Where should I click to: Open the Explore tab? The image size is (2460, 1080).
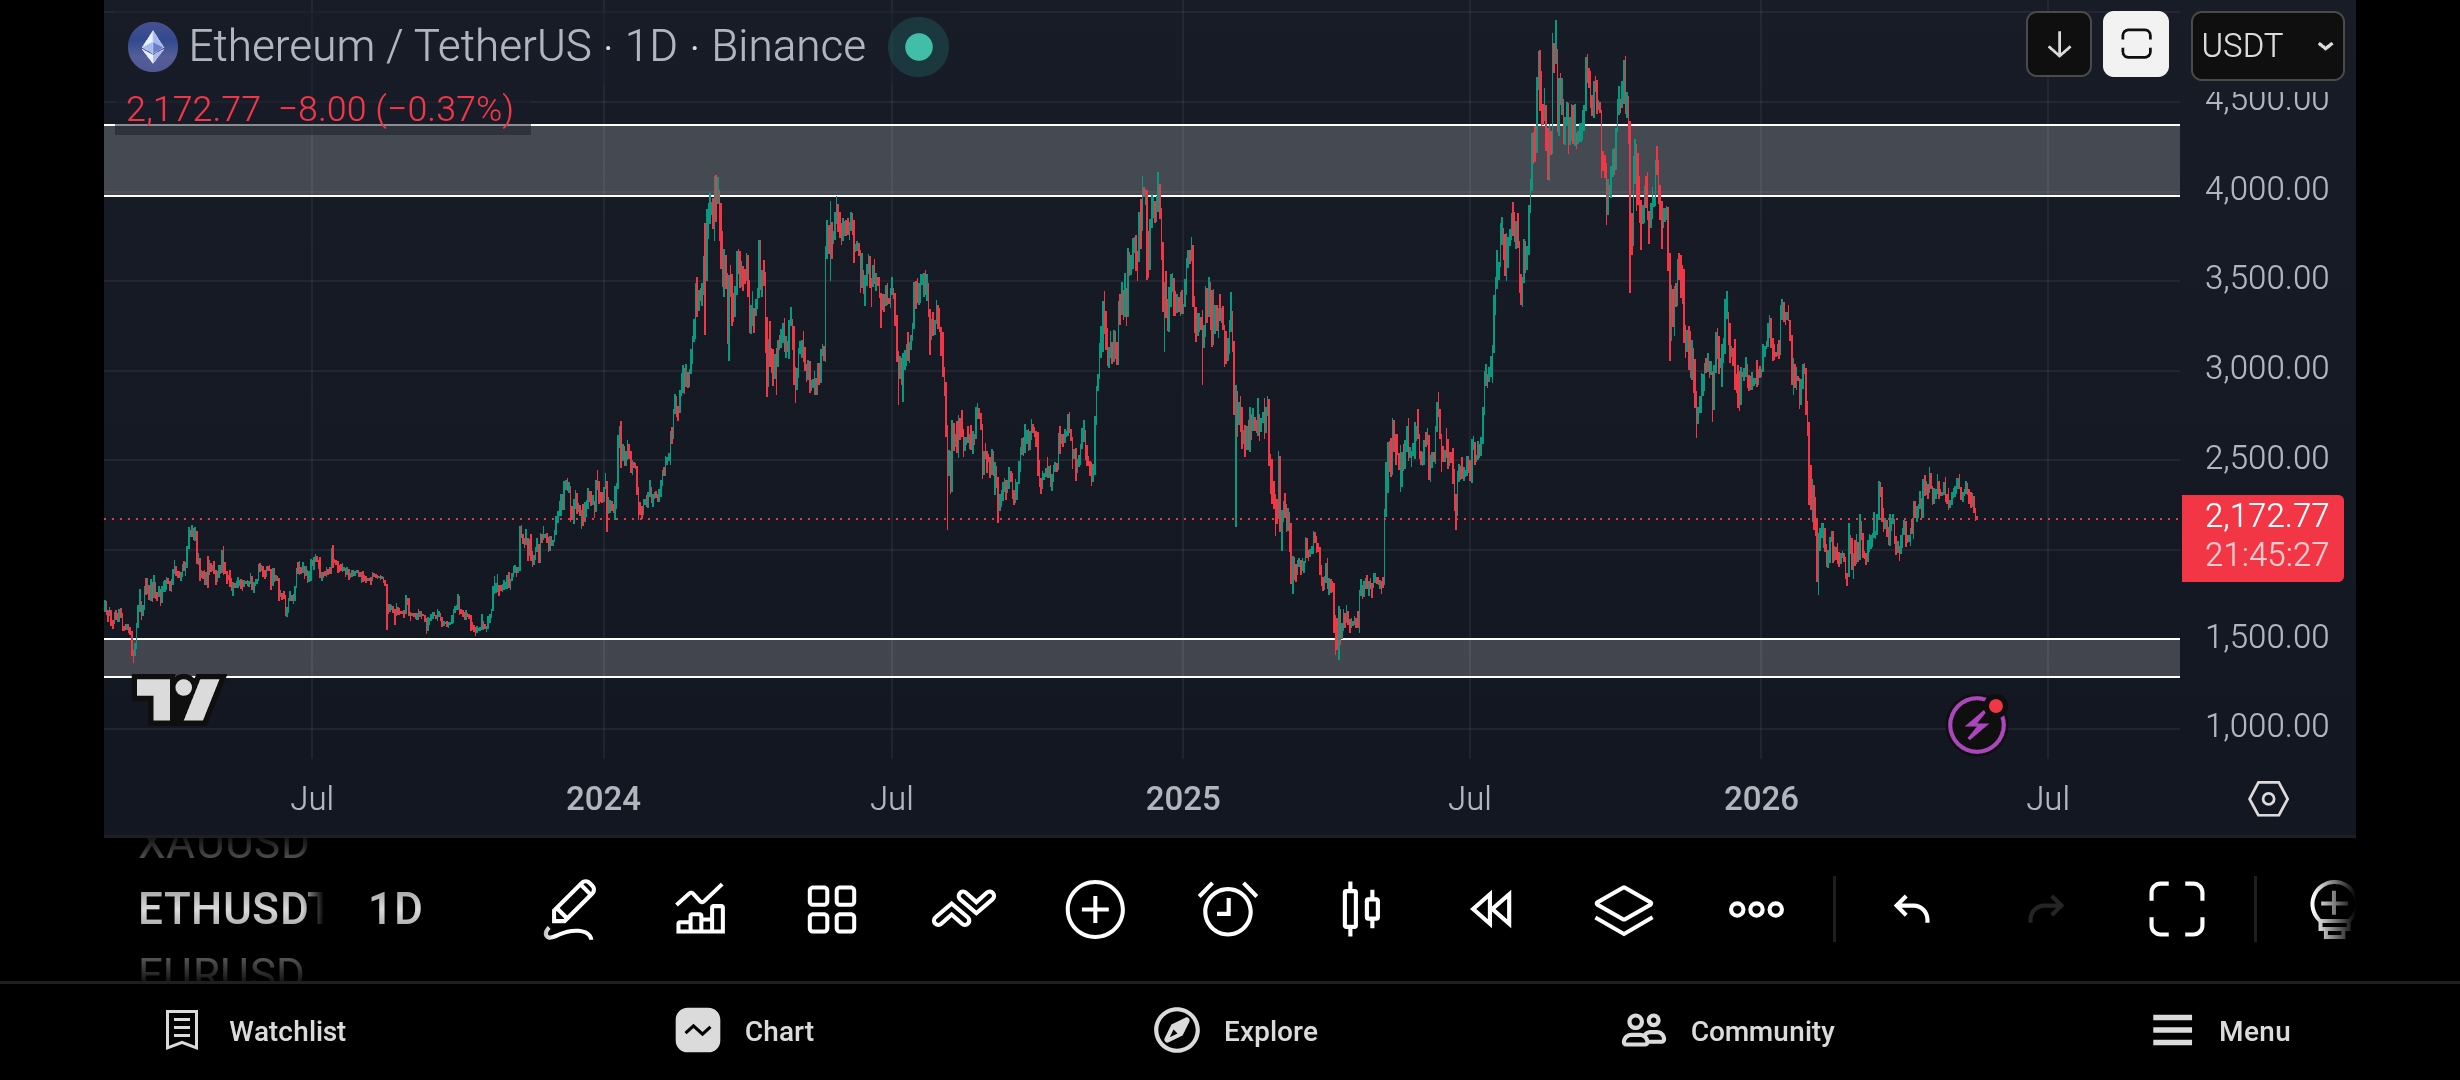click(x=1236, y=1031)
